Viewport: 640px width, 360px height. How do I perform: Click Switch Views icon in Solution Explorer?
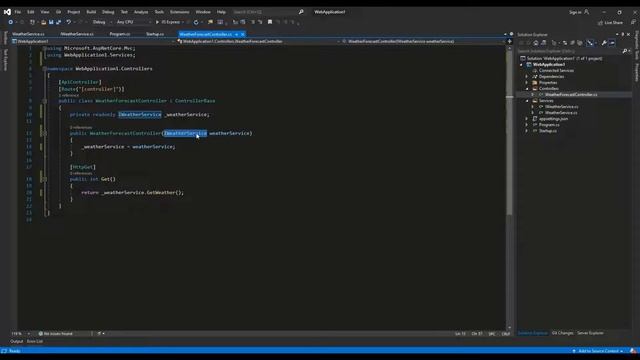pos(543,43)
